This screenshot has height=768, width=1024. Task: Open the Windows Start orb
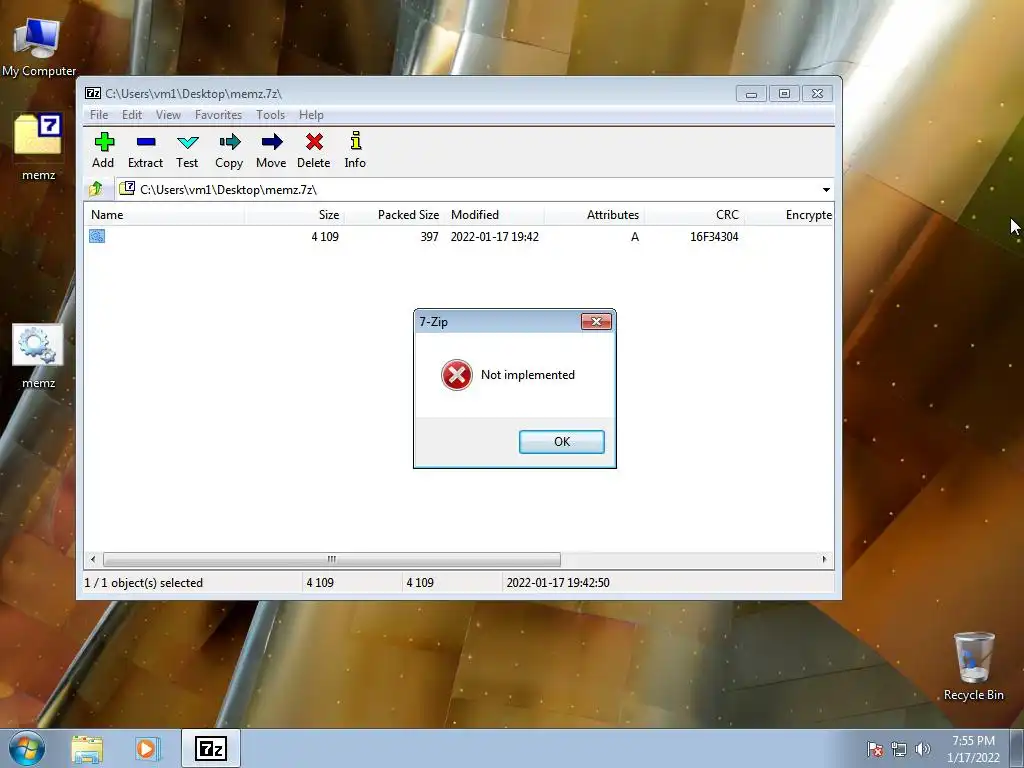point(27,748)
